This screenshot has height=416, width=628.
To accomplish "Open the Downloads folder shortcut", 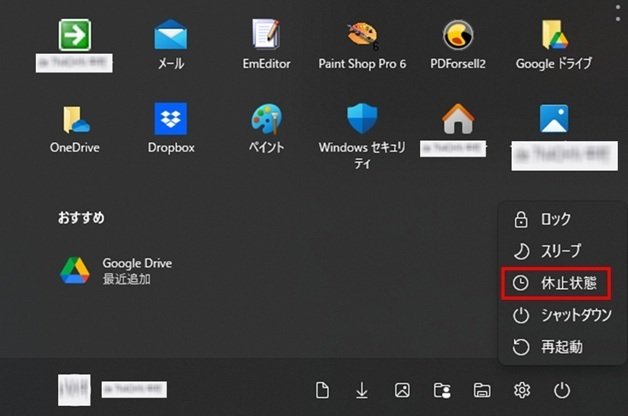I will tap(362, 390).
